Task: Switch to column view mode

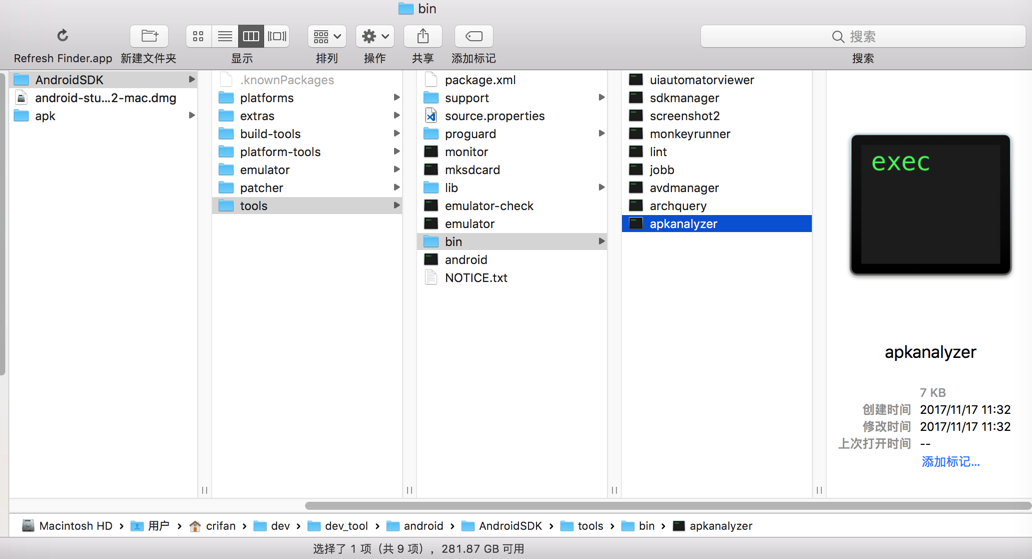Action: point(251,36)
